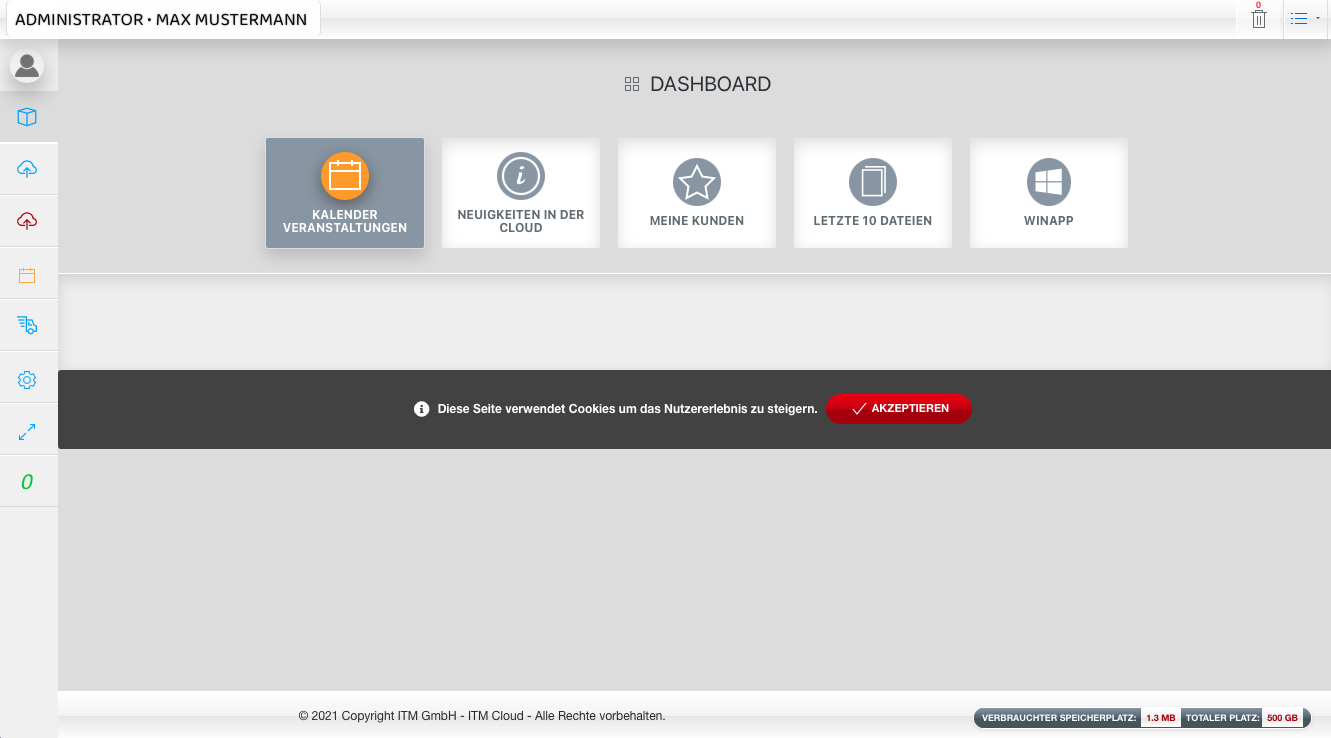Viewport: 1331px width, 738px height.
Task: Click the blue cloud upload icon
Action: pos(27,169)
